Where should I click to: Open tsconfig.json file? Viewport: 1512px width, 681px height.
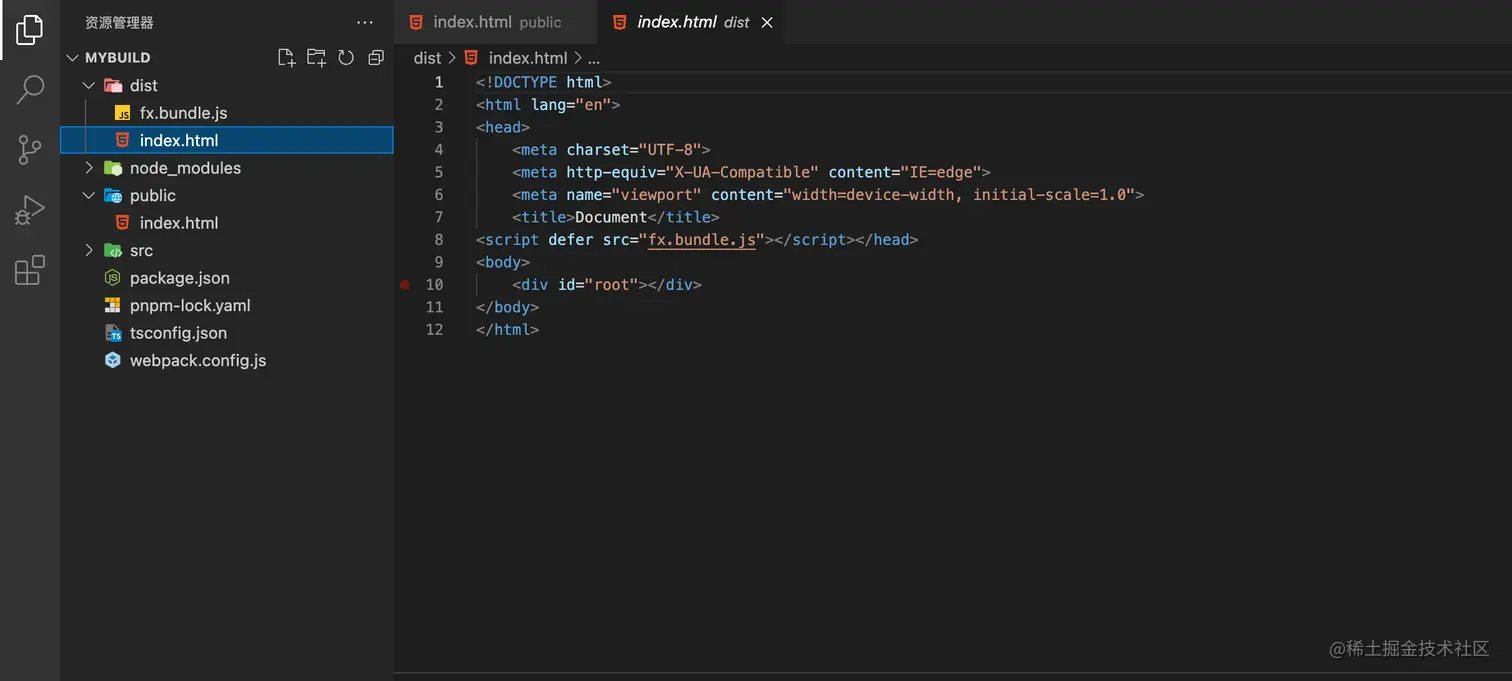point(178,333)
